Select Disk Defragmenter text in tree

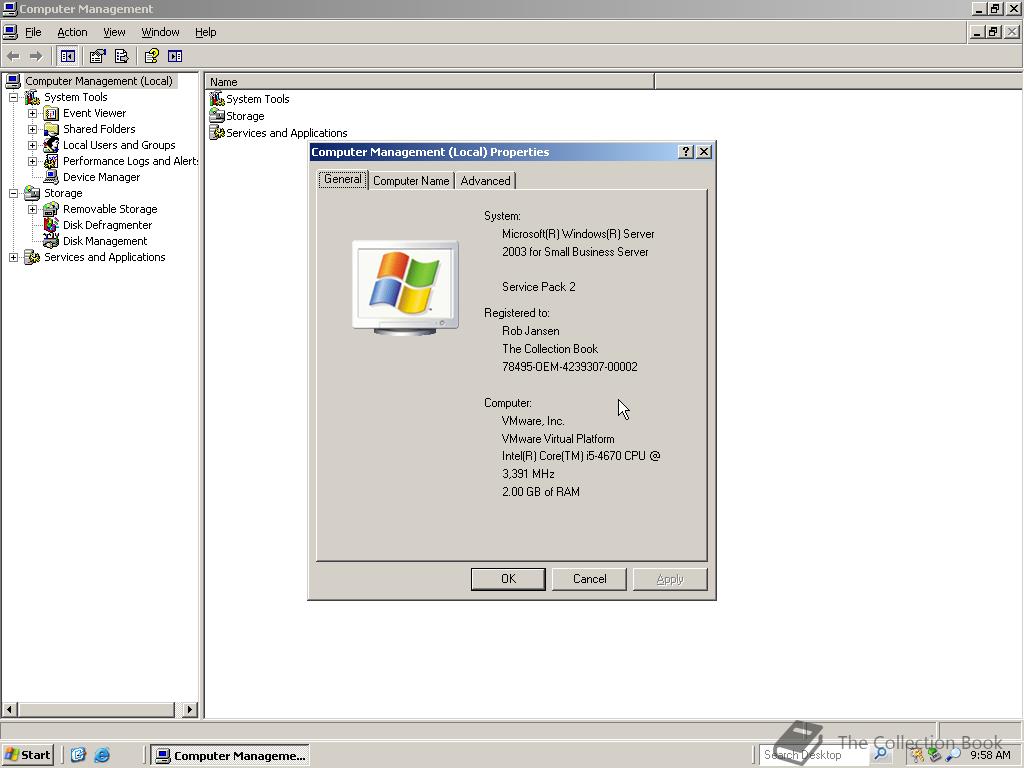[107, 225]
